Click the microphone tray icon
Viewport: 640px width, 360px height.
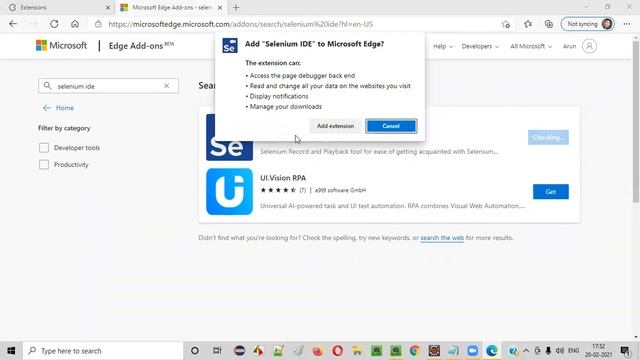pos(548,351)
